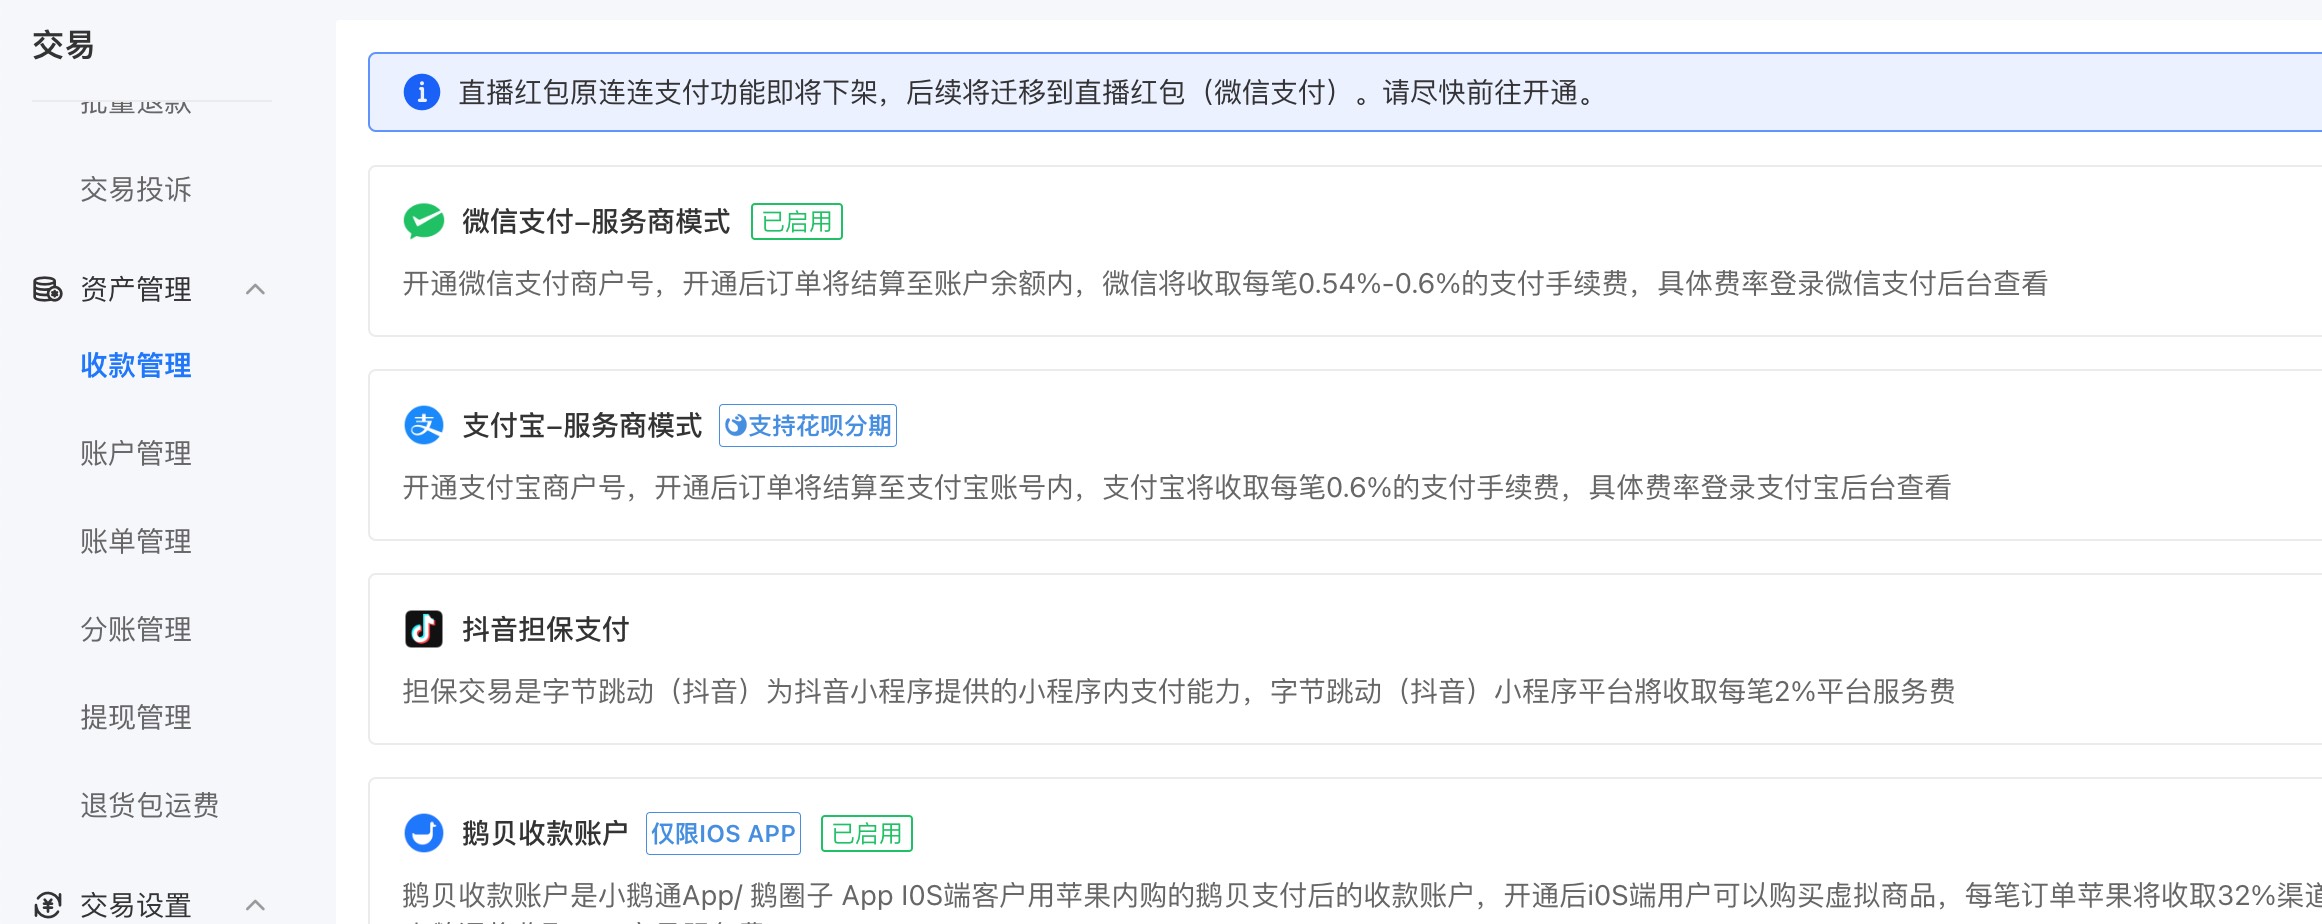Collapse the 资产管理 section chevron
Viewport: 2322px width, 924px height.
[255, 289]
